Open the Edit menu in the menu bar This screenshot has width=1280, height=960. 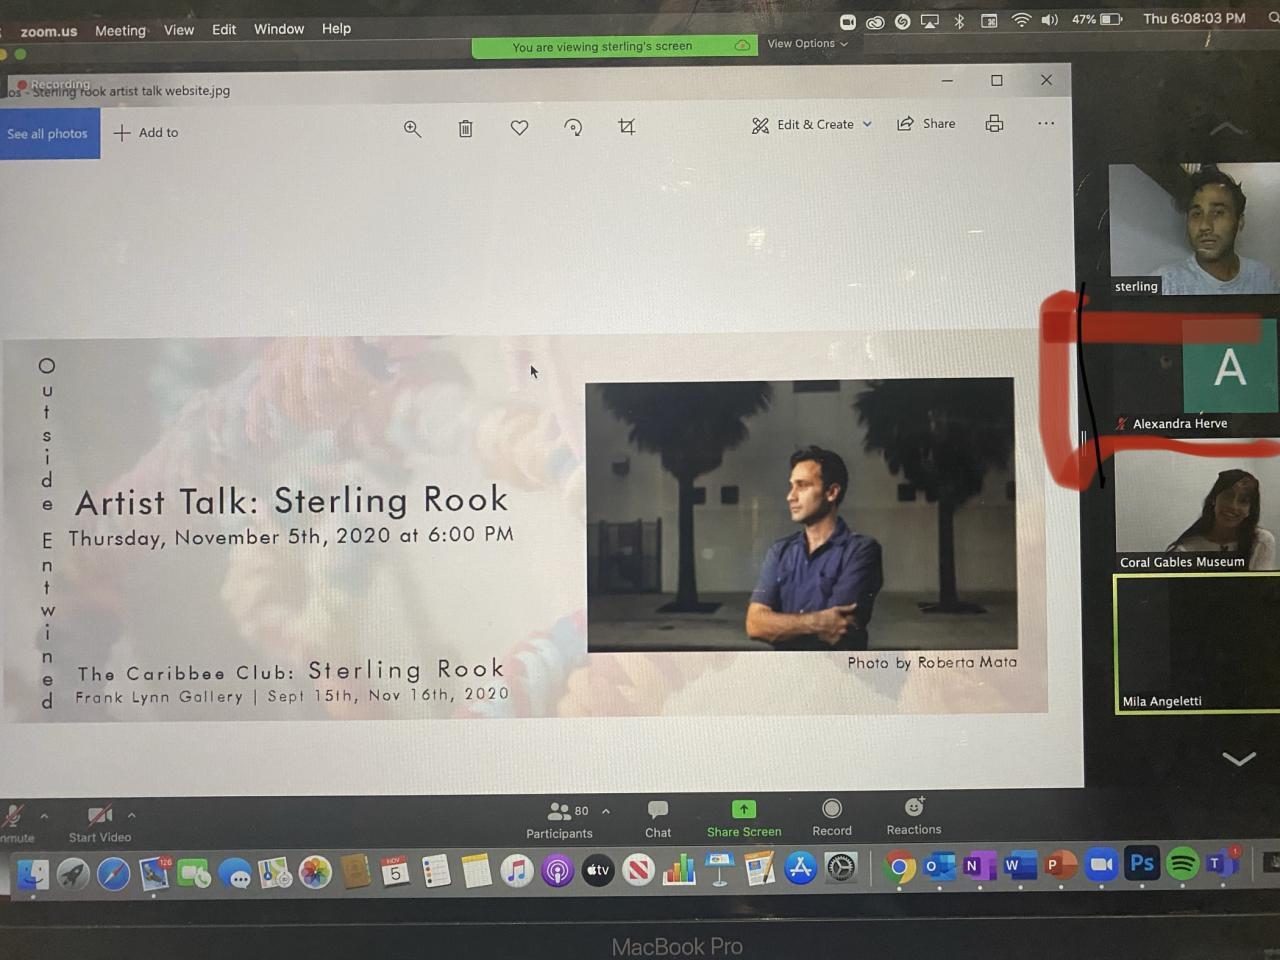[x=224, y=29]
